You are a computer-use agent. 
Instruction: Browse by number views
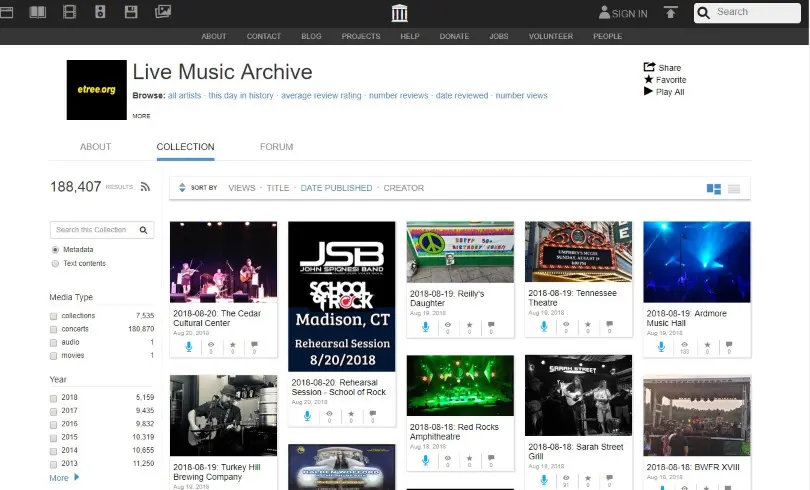(521, 96)
